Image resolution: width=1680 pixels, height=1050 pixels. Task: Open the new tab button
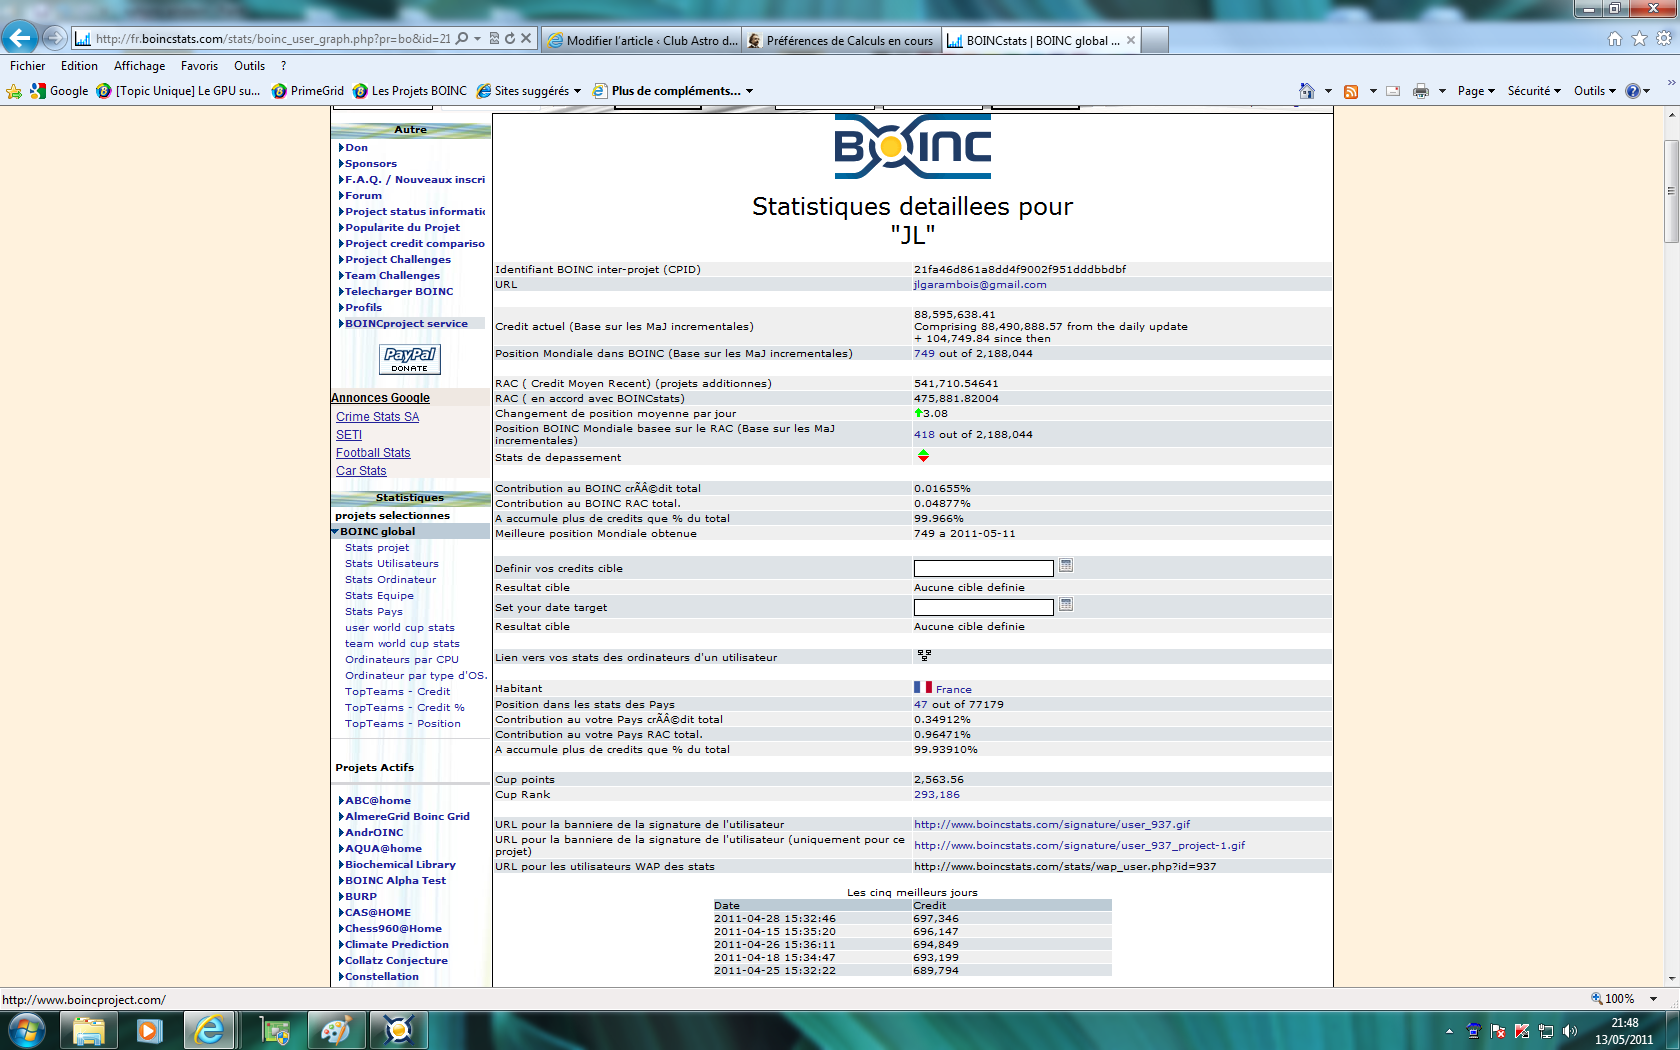[x=1155, y=41]
